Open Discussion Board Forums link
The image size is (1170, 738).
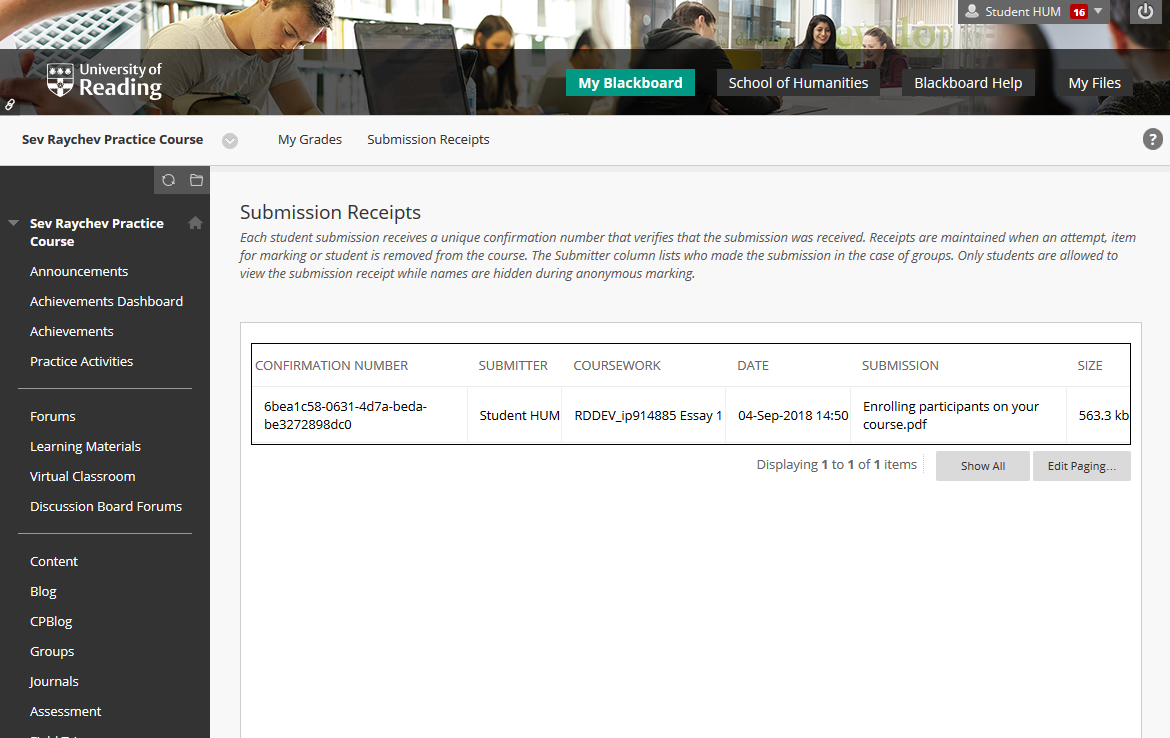(106, 506)
